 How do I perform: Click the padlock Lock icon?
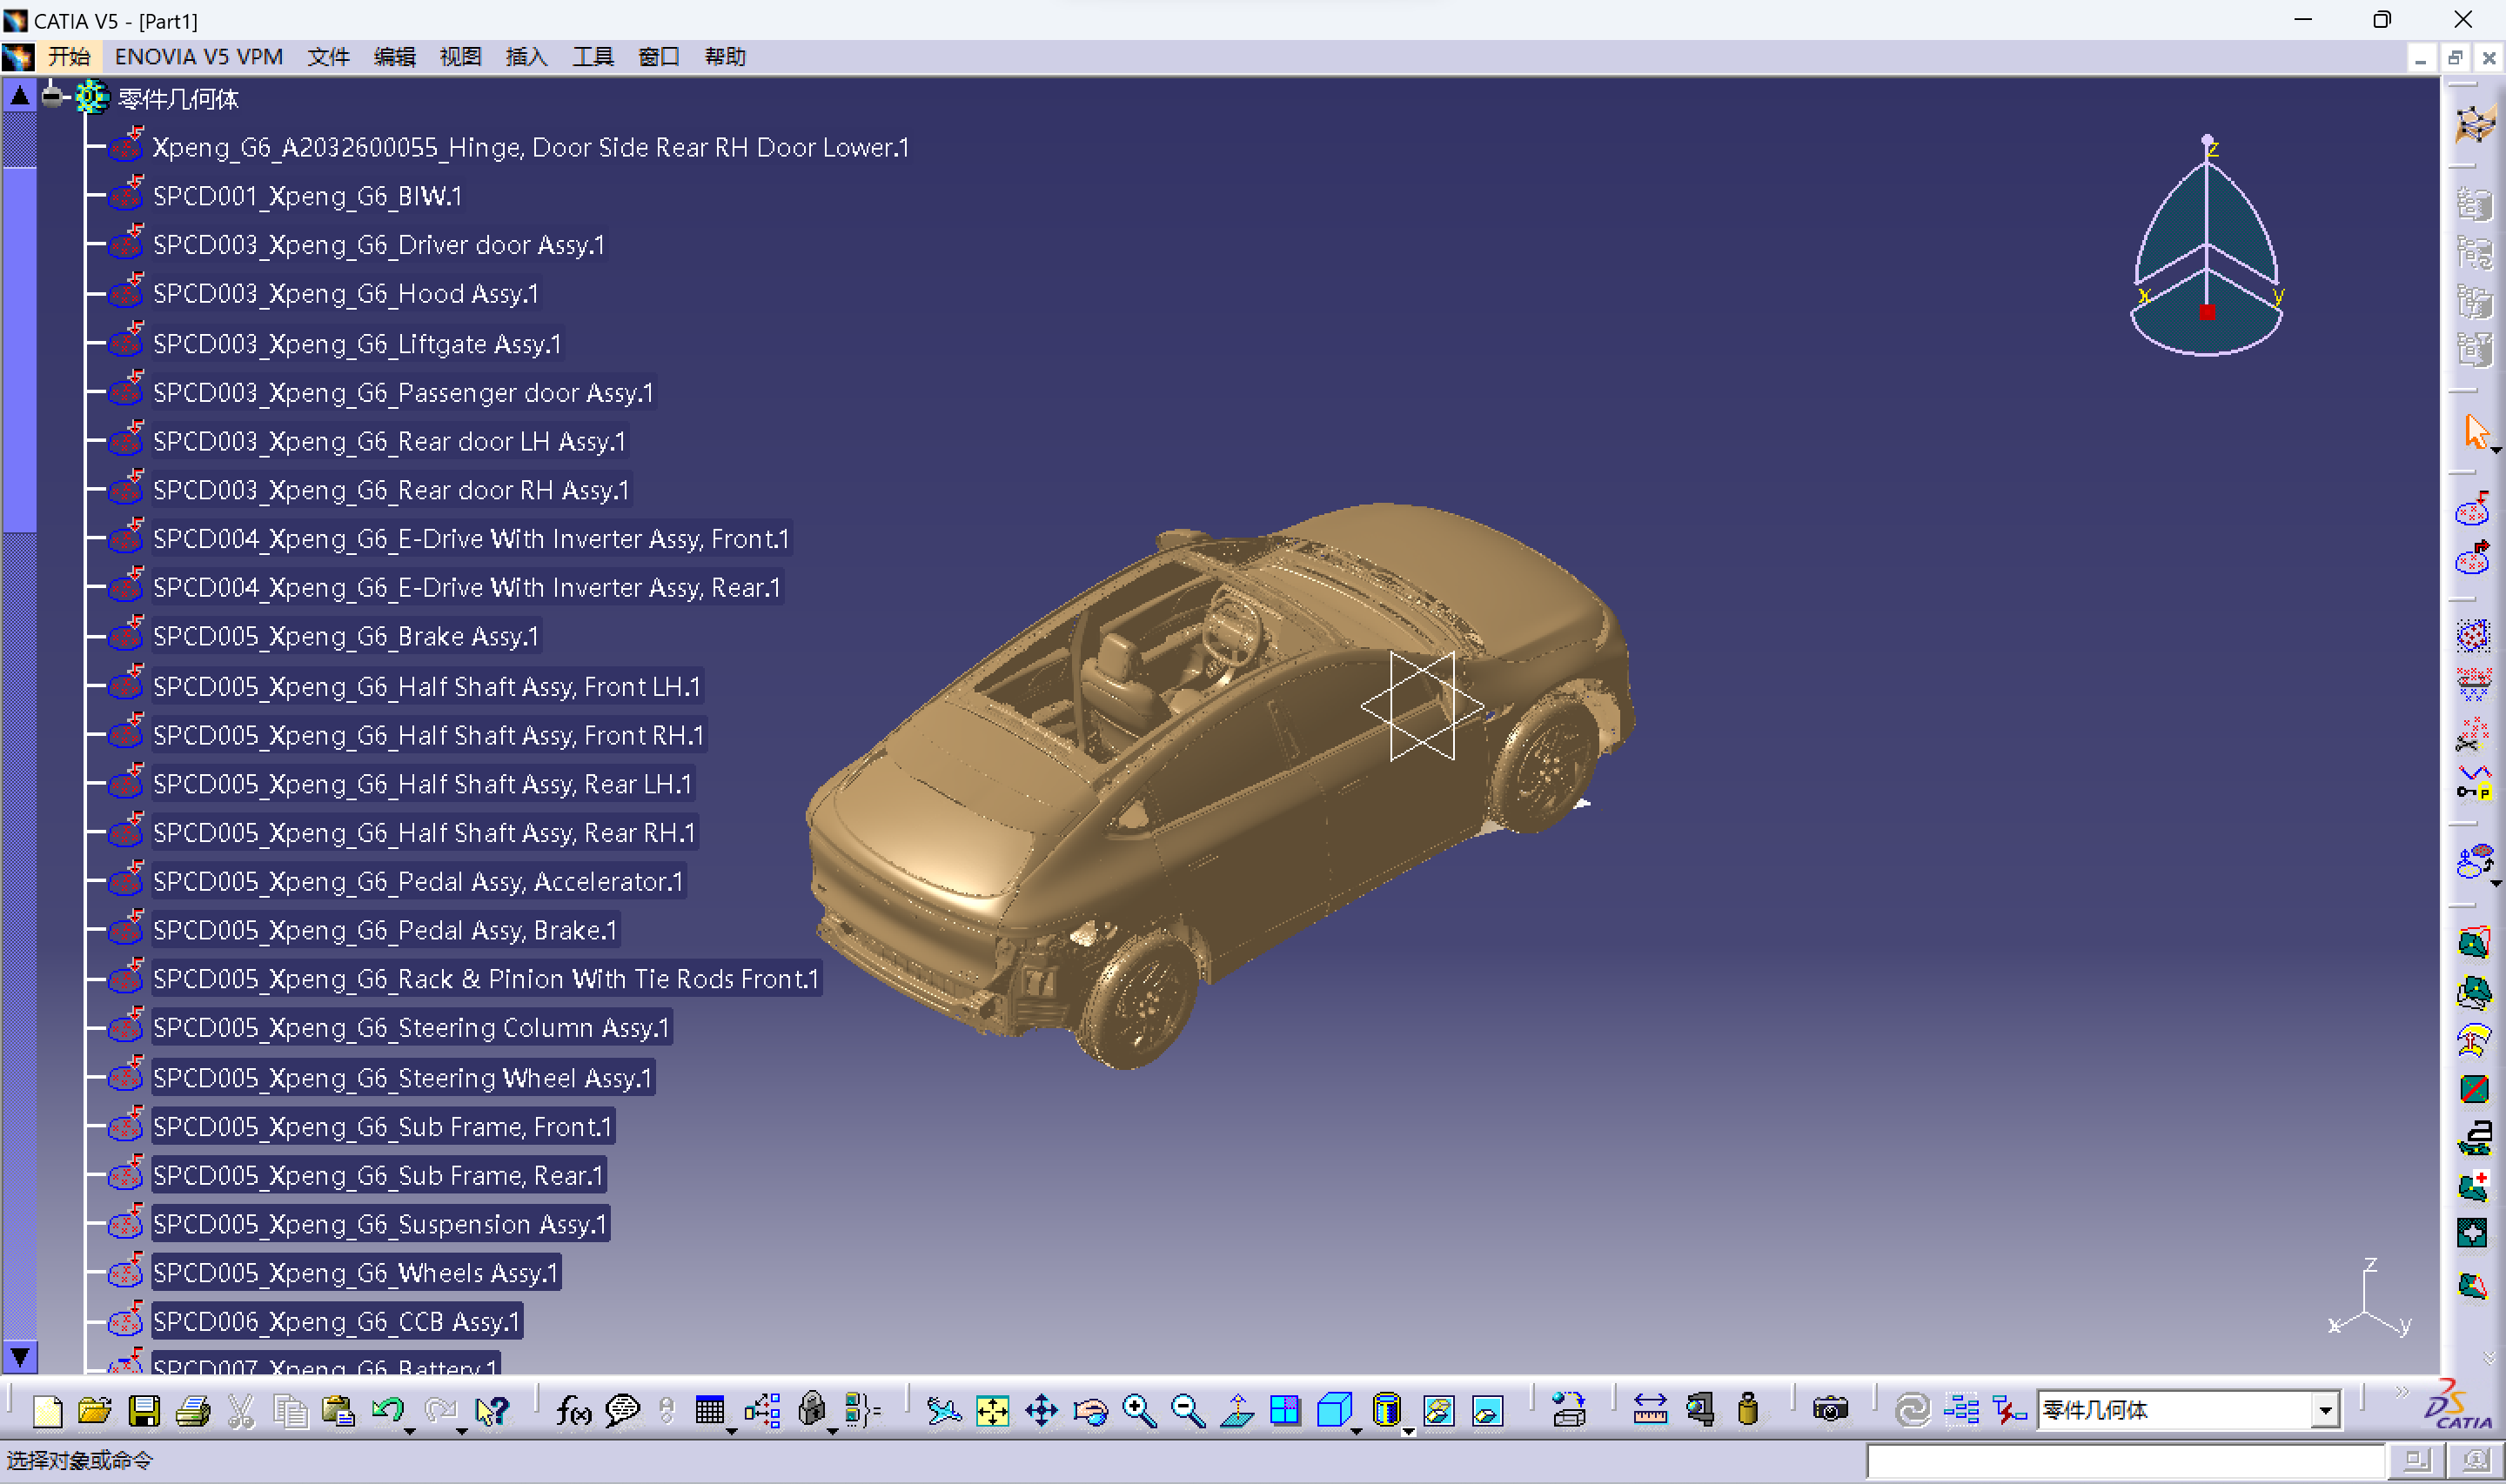(x=812, y=1410)
